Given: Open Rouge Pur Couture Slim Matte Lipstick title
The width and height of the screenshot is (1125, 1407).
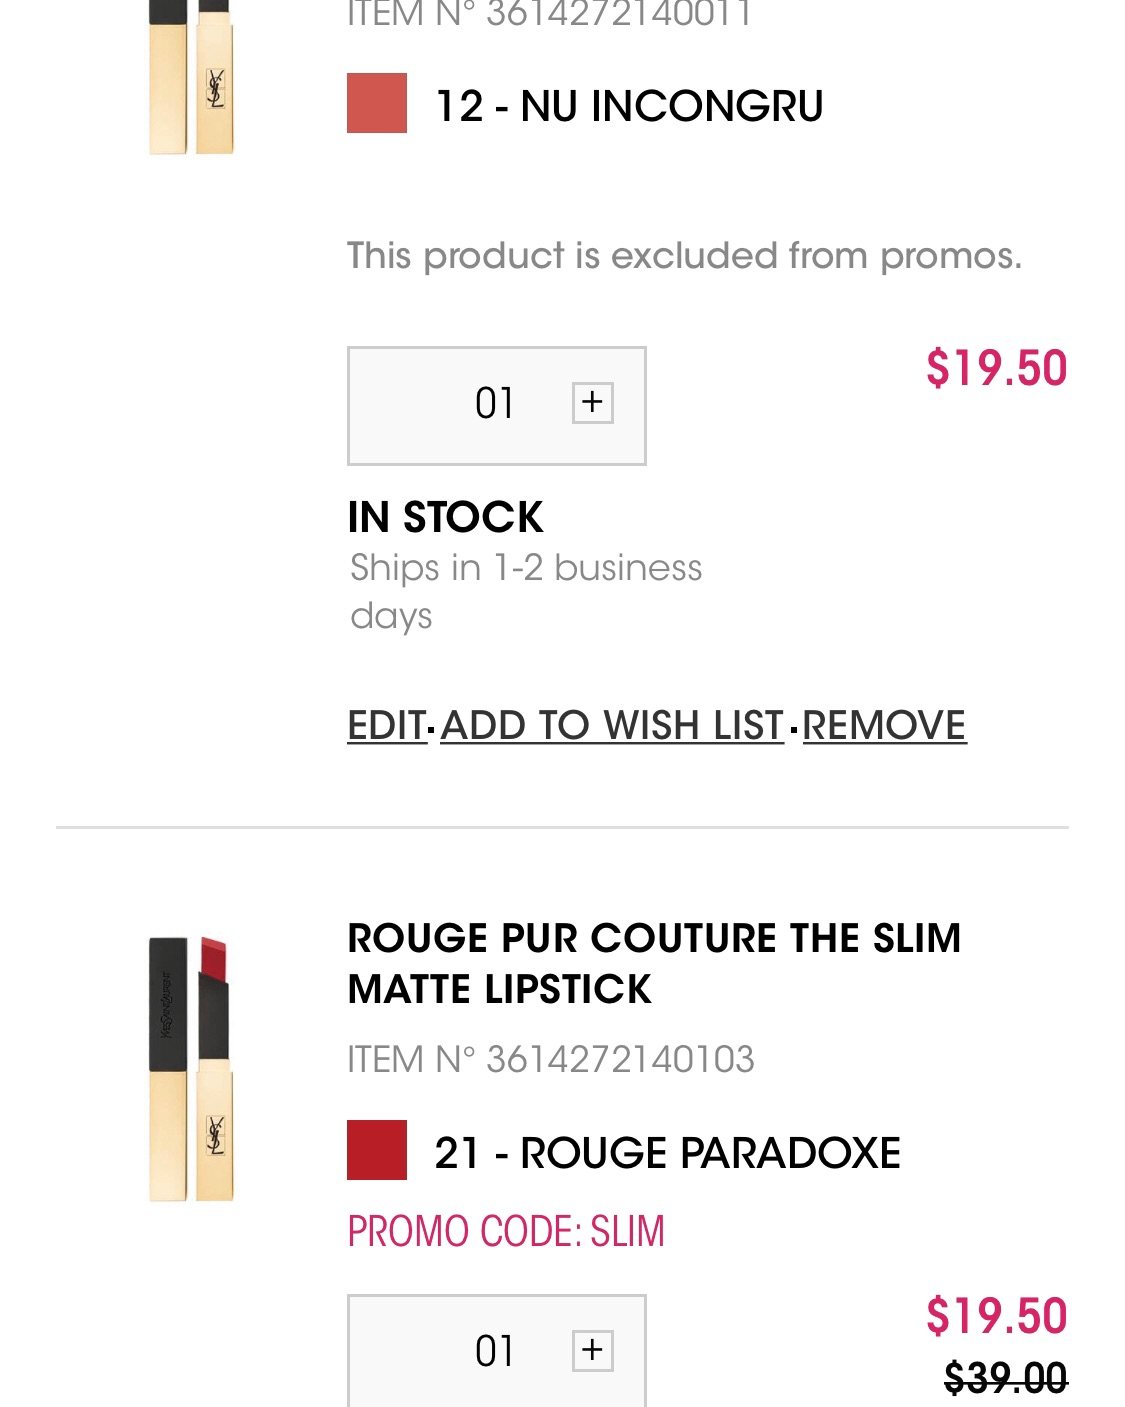Looking at the screenshot, I should [653, 963].
